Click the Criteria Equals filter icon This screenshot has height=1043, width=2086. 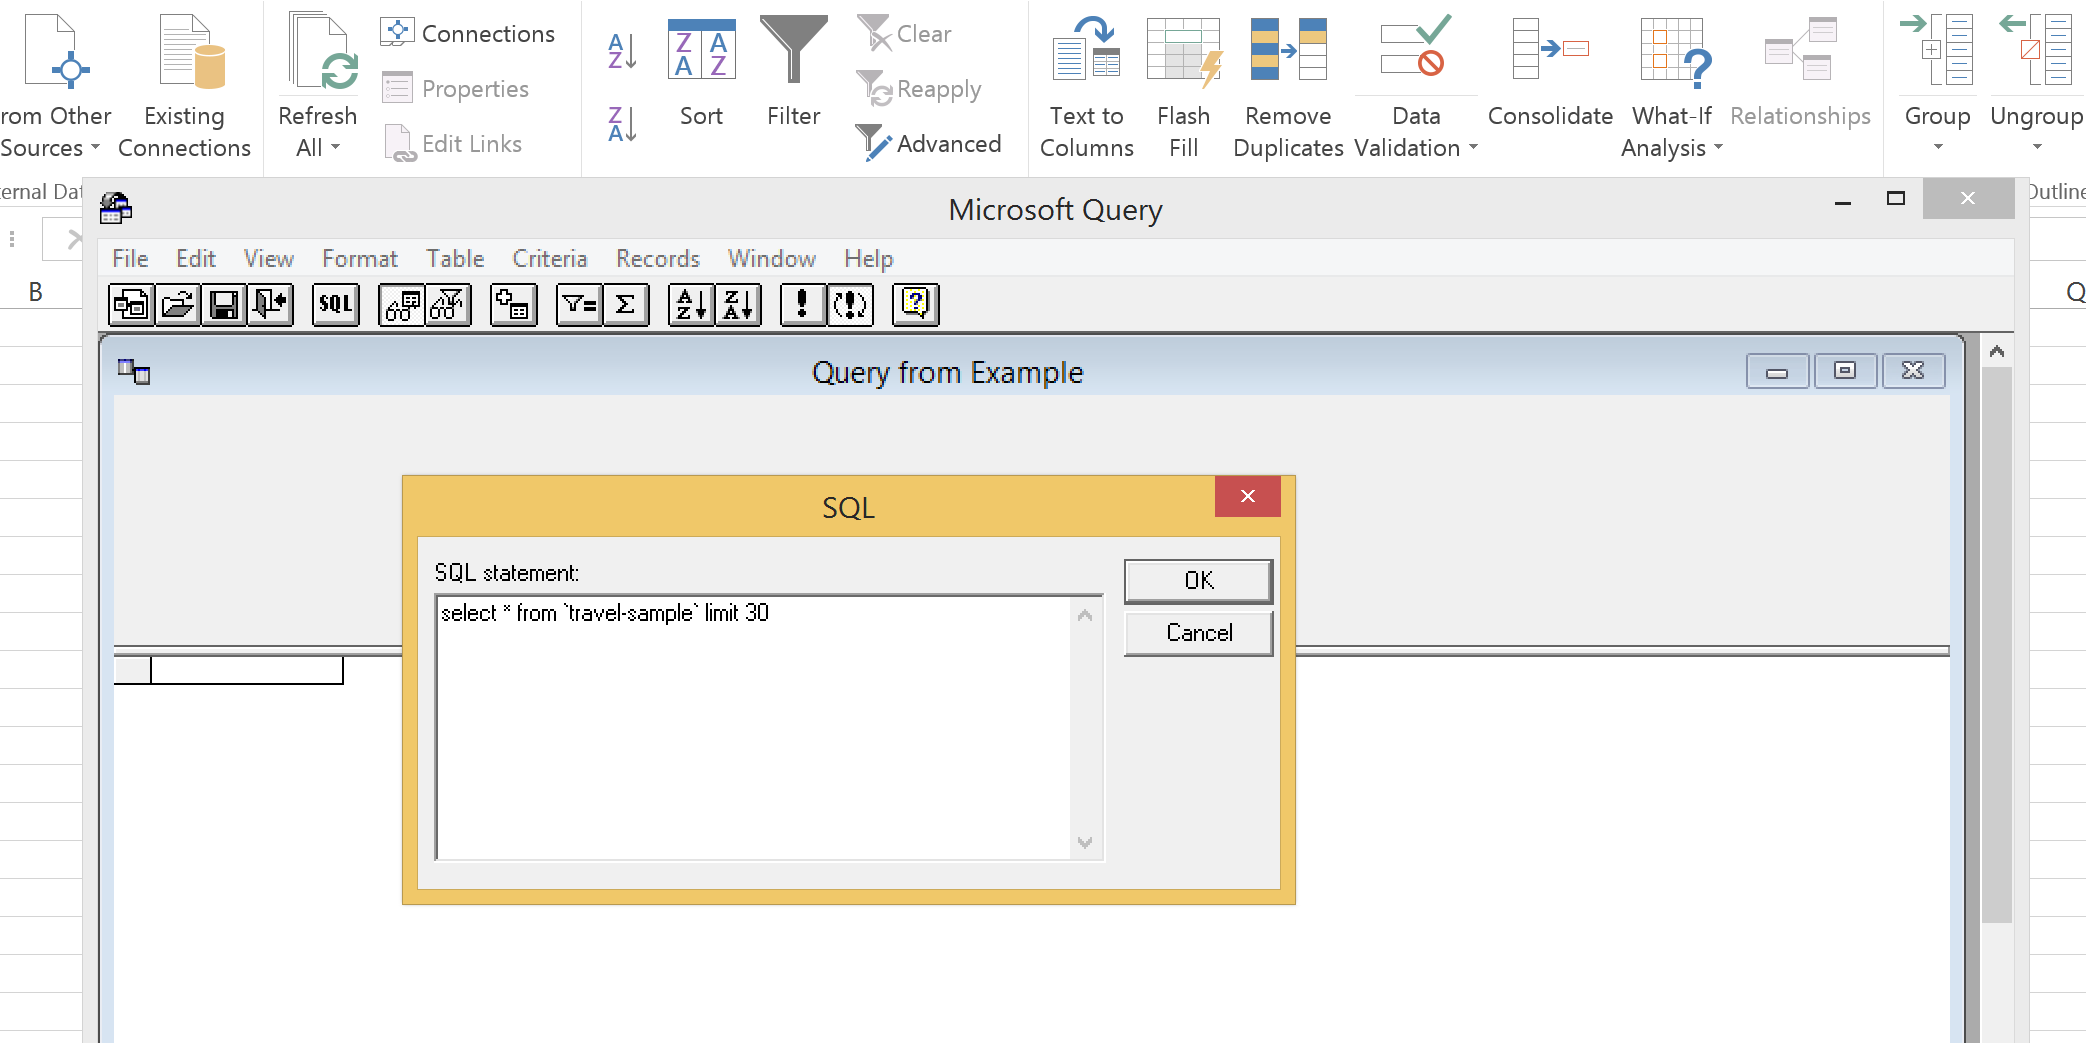pos(580,305)
